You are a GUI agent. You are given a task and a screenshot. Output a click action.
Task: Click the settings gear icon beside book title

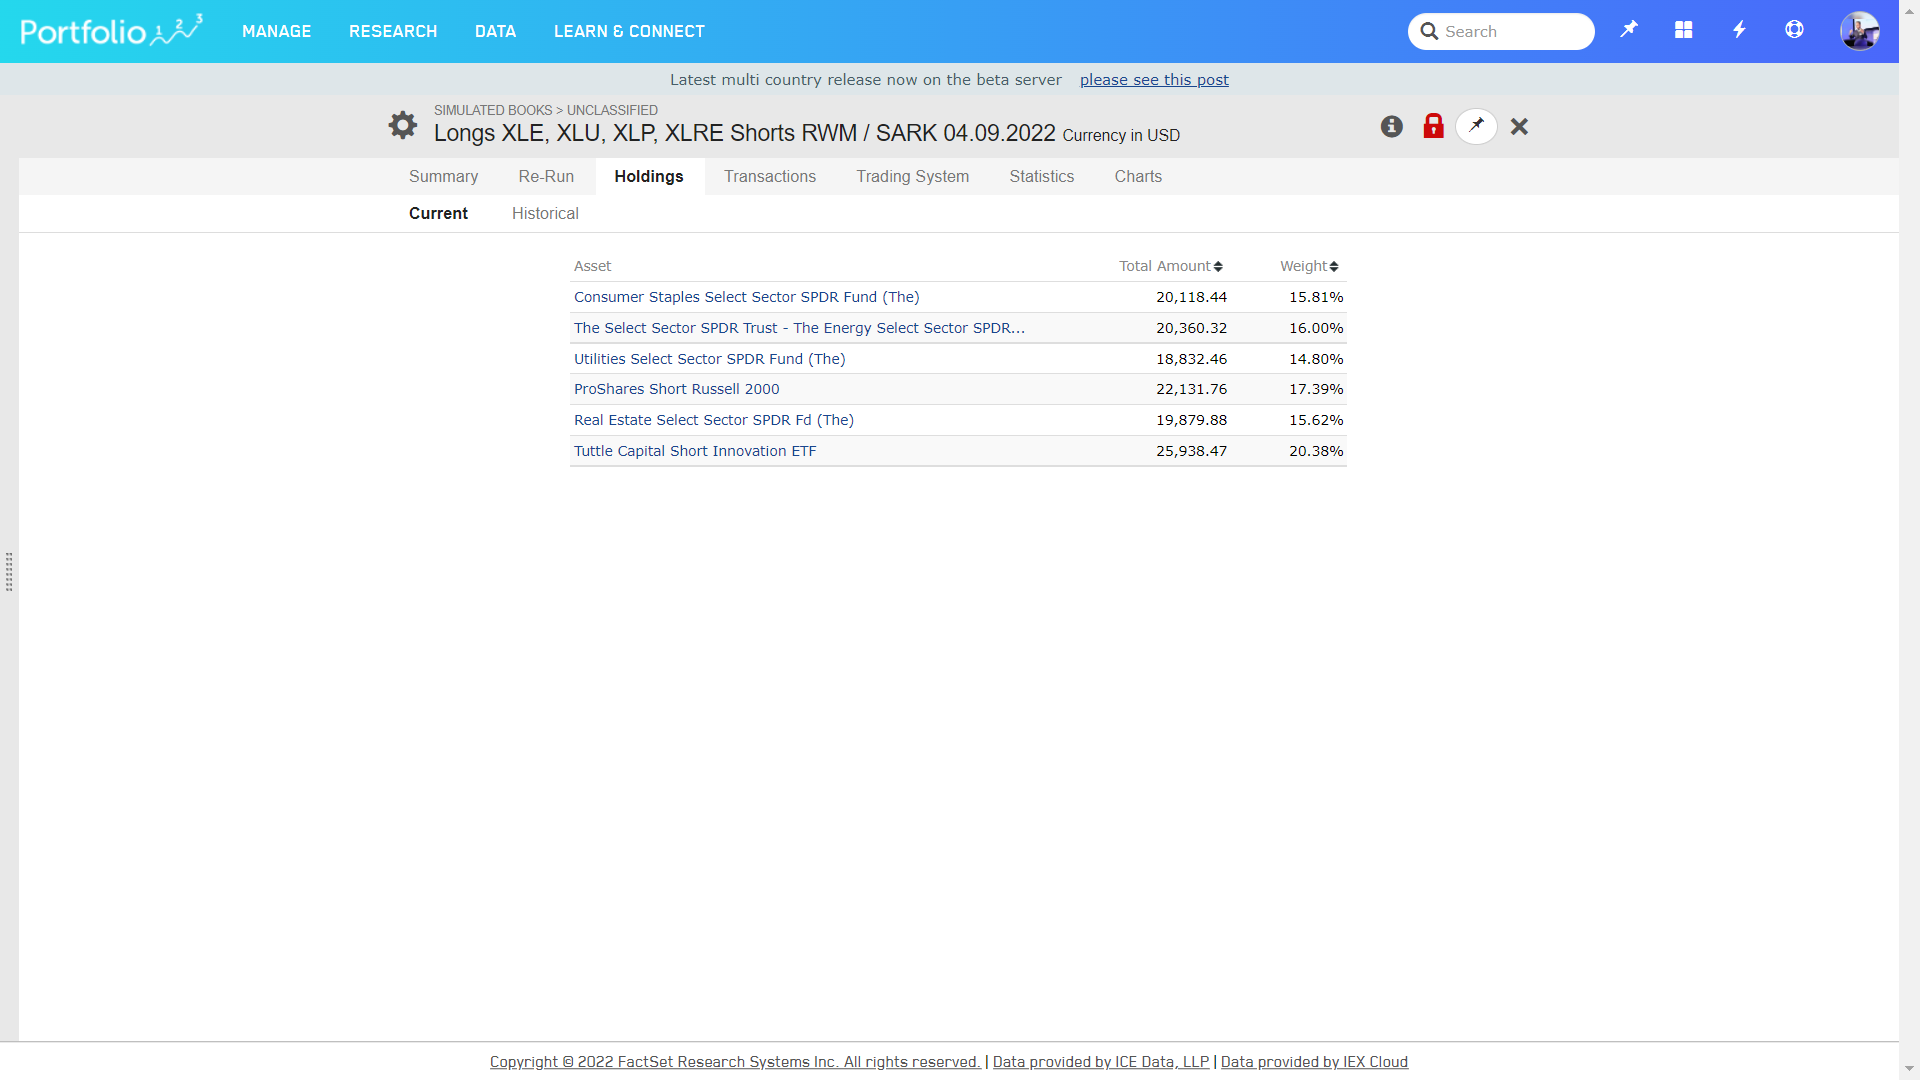(x=403, y=125)
